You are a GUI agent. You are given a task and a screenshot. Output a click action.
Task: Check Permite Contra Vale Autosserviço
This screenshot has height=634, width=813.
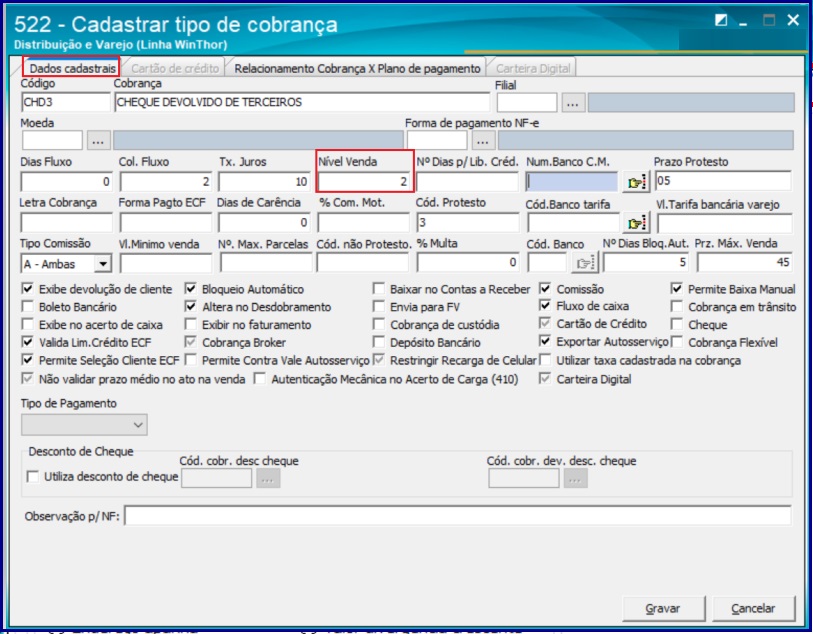pos(191,360)
